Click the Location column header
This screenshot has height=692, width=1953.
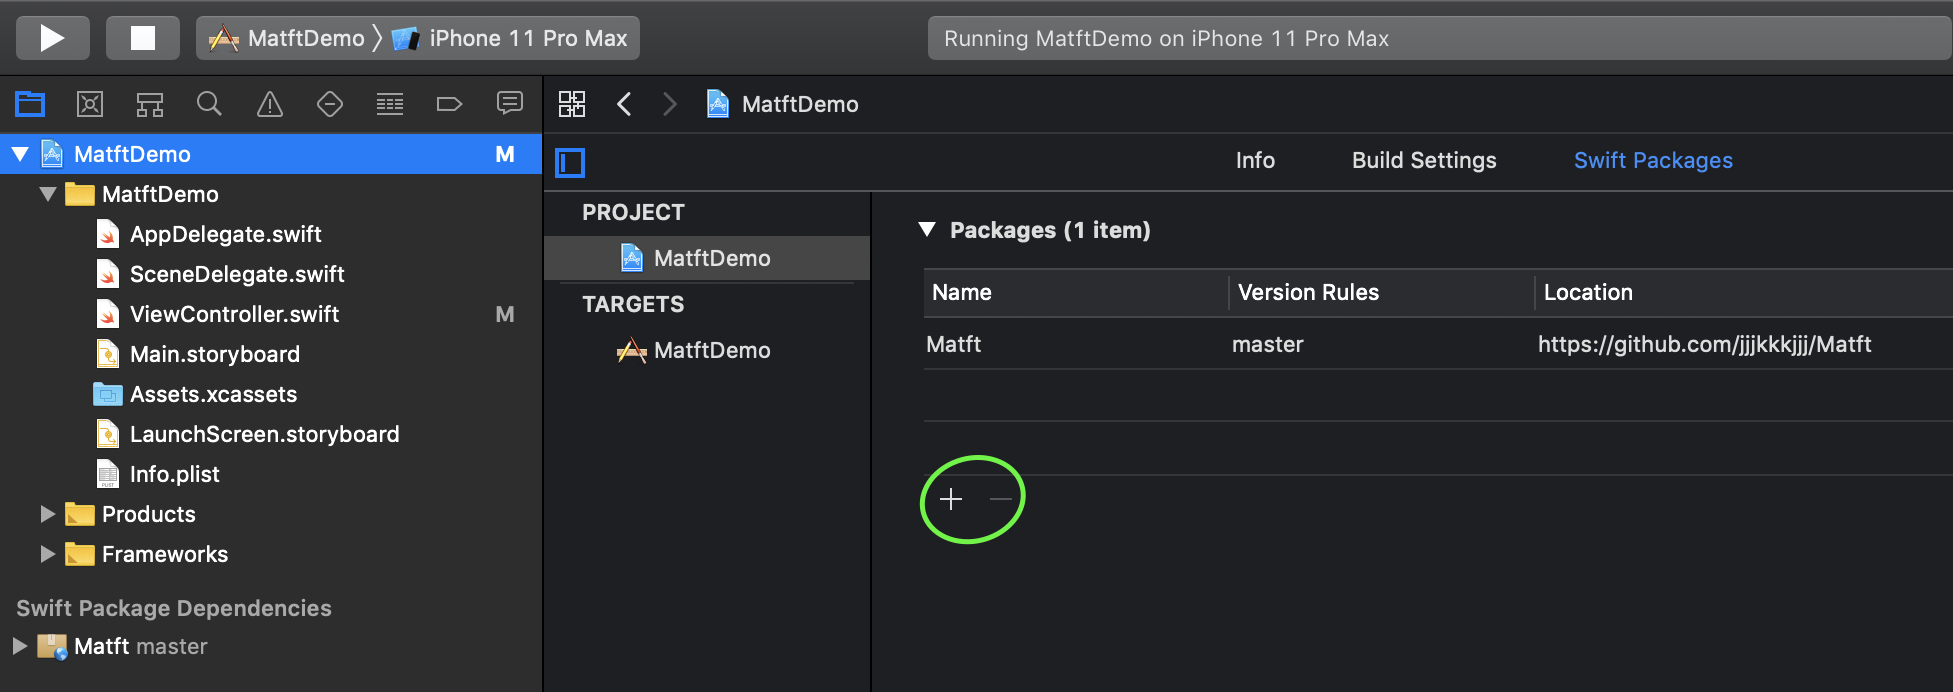(x=1743, y=293)
